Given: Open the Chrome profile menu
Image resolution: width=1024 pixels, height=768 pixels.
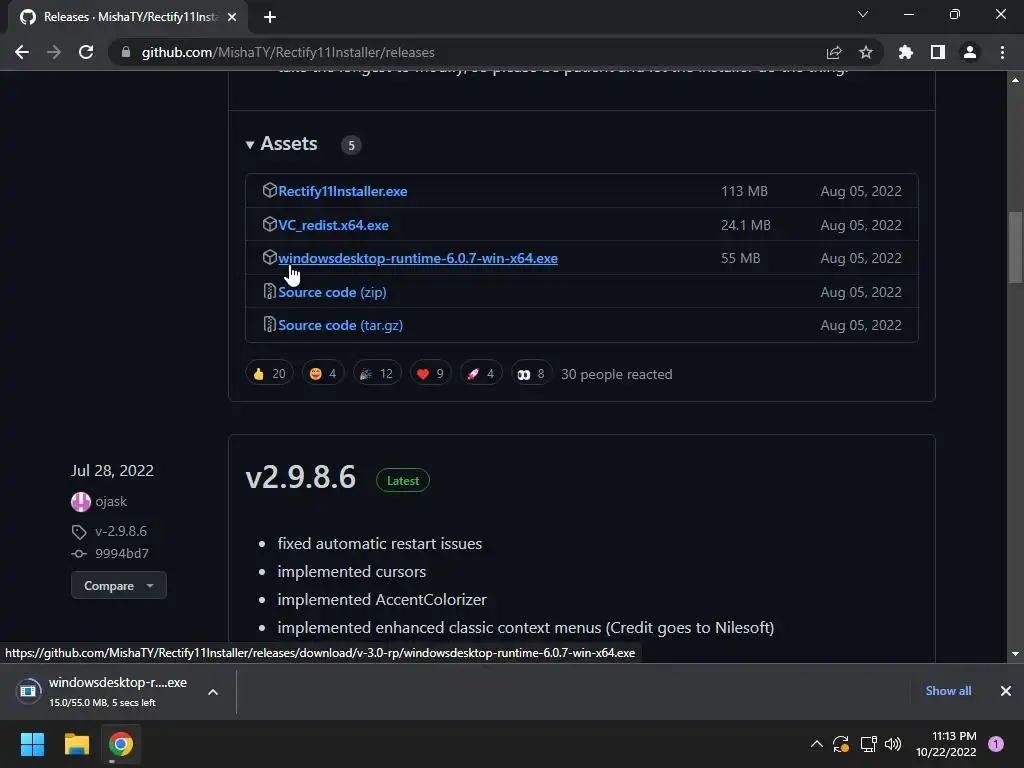Looking at the screenshot, I should pyautogui.click(x=970, y=52).
